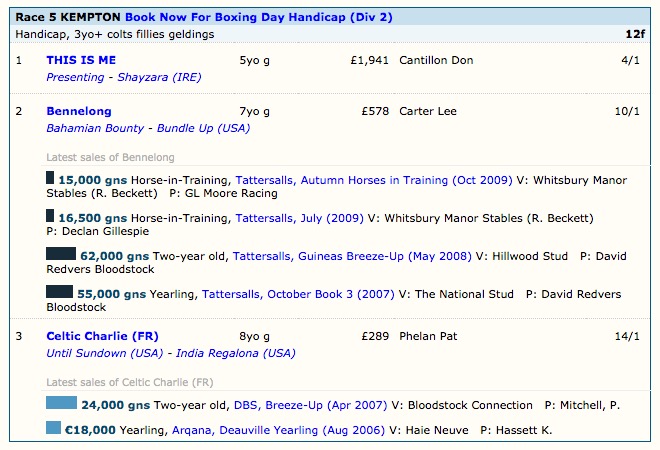Image resolution: width=660 pixels, height=450 pixels.
Task: Click trainer name Phelan Pat
Action: coord(428,336)
